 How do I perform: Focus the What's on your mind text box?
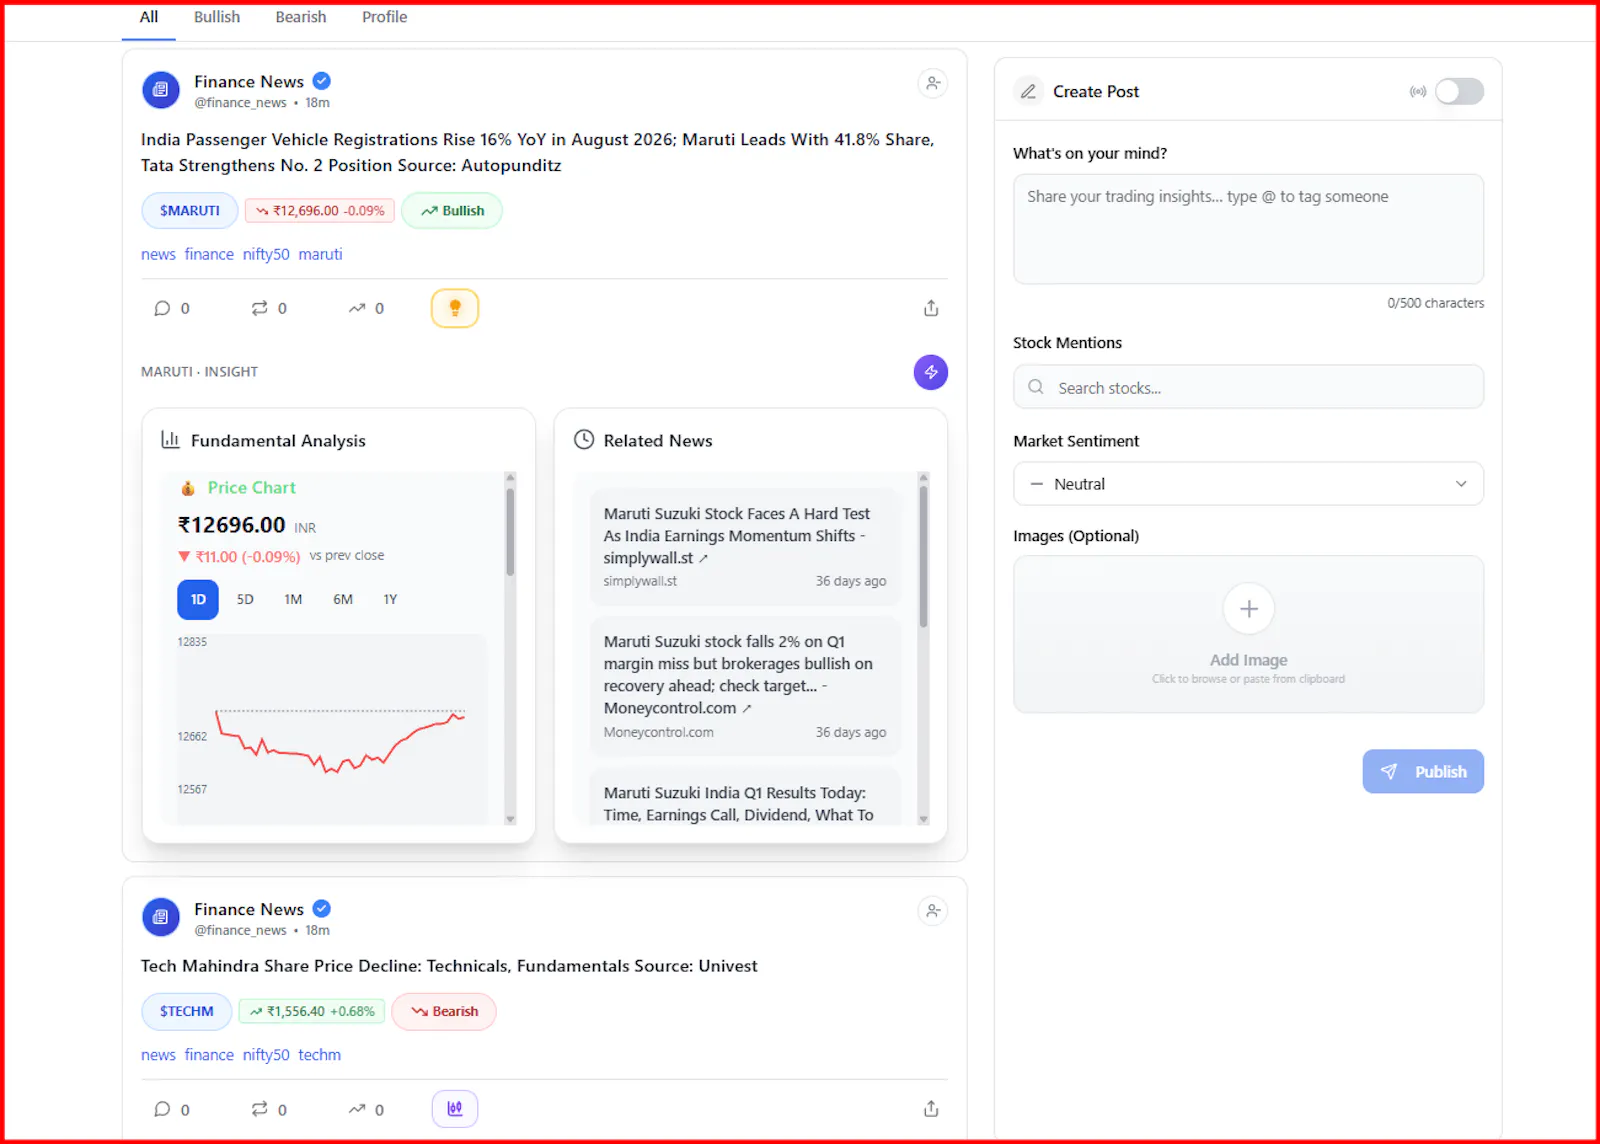tap(1248, 229)
